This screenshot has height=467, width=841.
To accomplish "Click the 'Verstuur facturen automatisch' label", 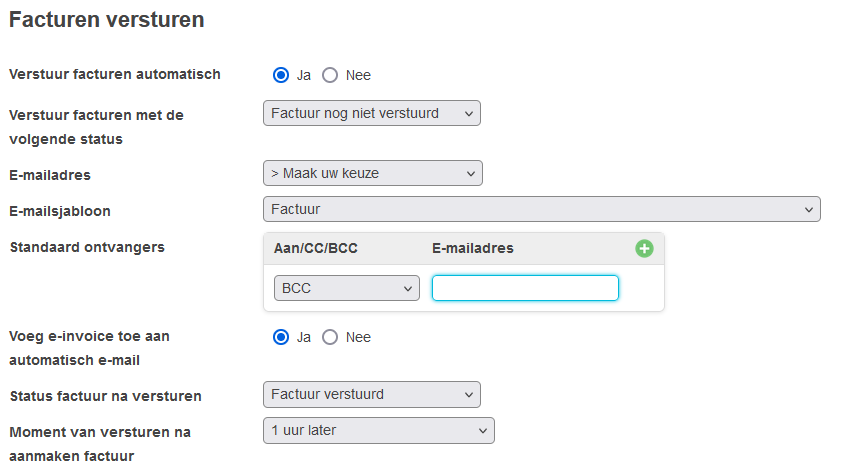I will [115, 74].
